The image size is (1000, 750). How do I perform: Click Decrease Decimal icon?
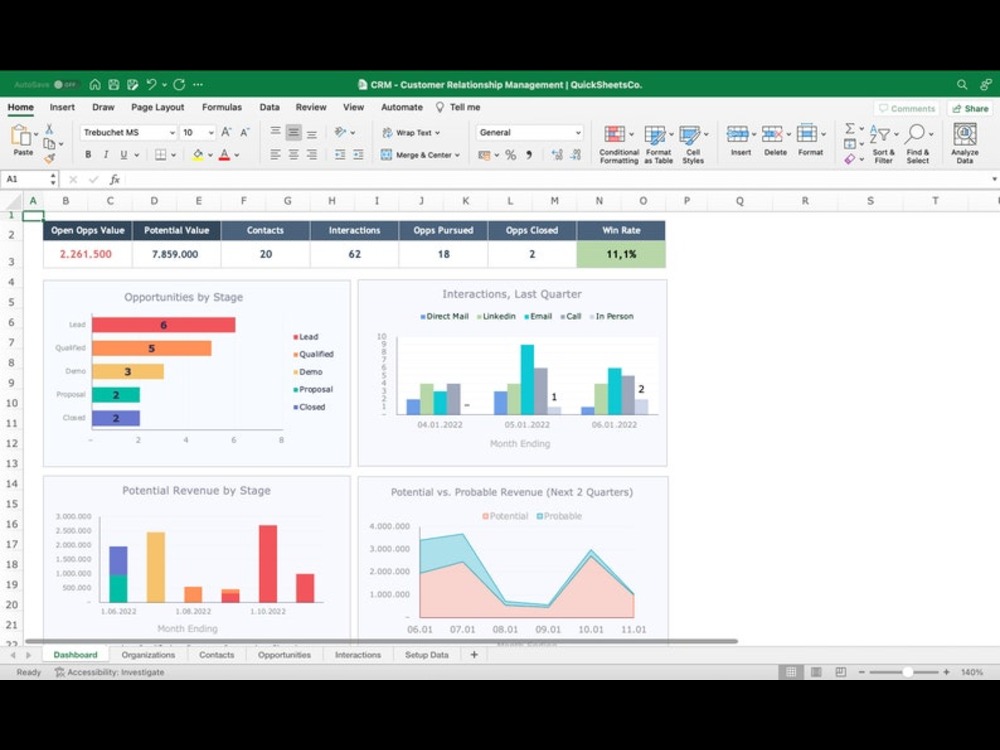click(x=576, y=155)
